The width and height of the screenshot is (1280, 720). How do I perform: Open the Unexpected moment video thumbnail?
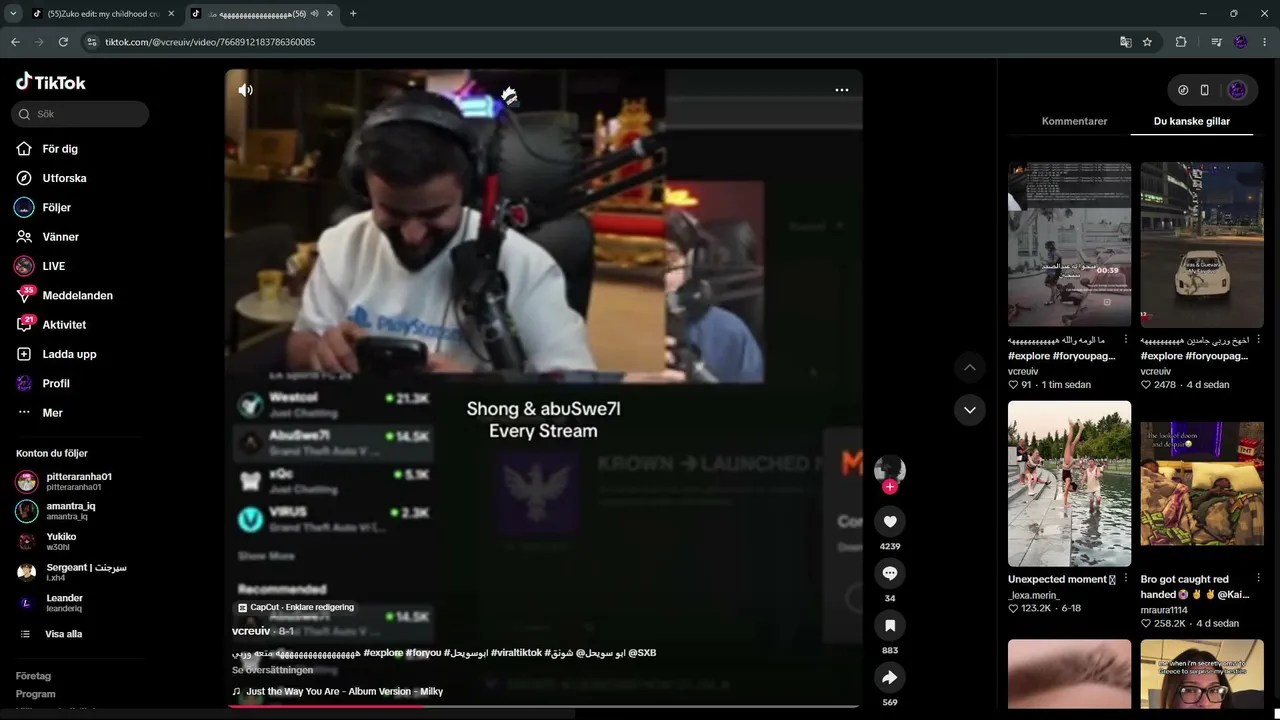pyautogui.click(x=1069, y=484)
